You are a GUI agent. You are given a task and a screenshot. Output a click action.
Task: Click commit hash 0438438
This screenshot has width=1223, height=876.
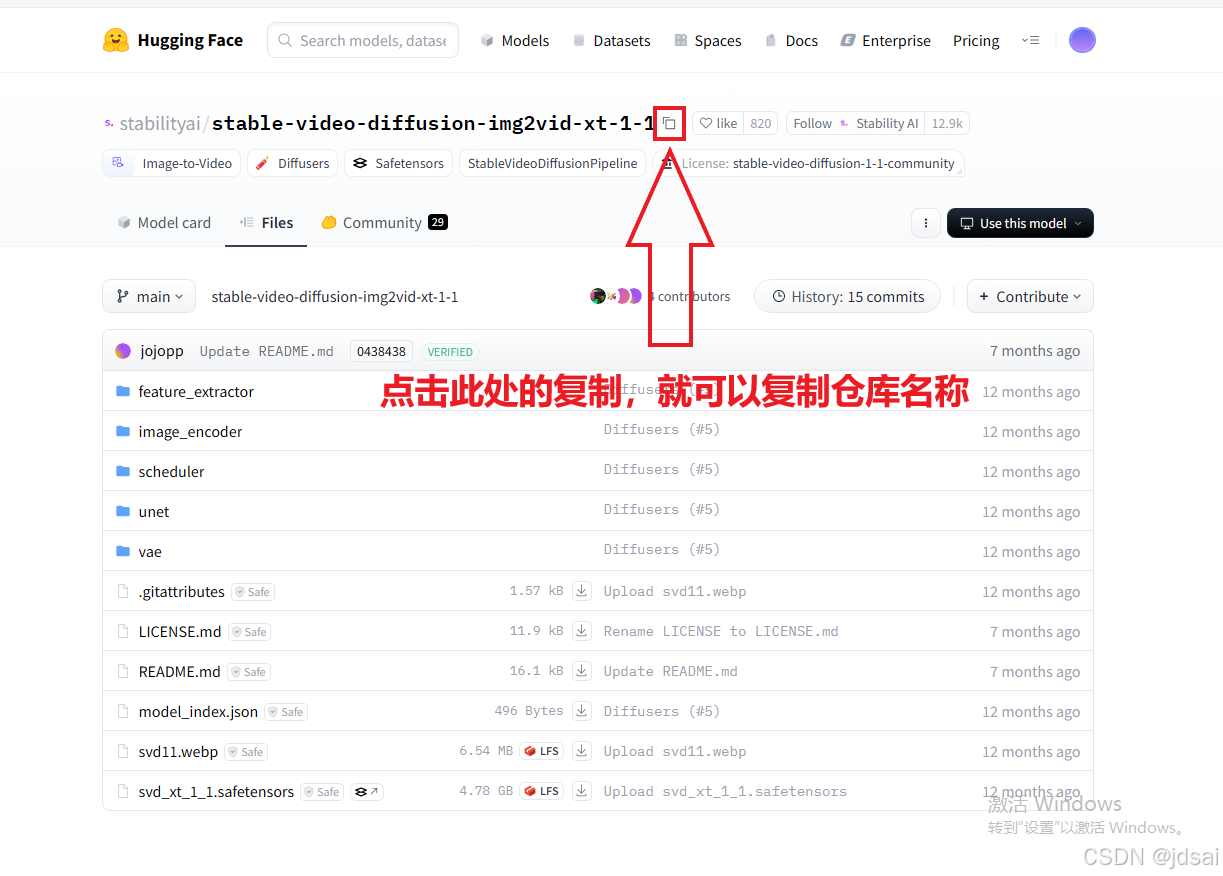[382, 351]
